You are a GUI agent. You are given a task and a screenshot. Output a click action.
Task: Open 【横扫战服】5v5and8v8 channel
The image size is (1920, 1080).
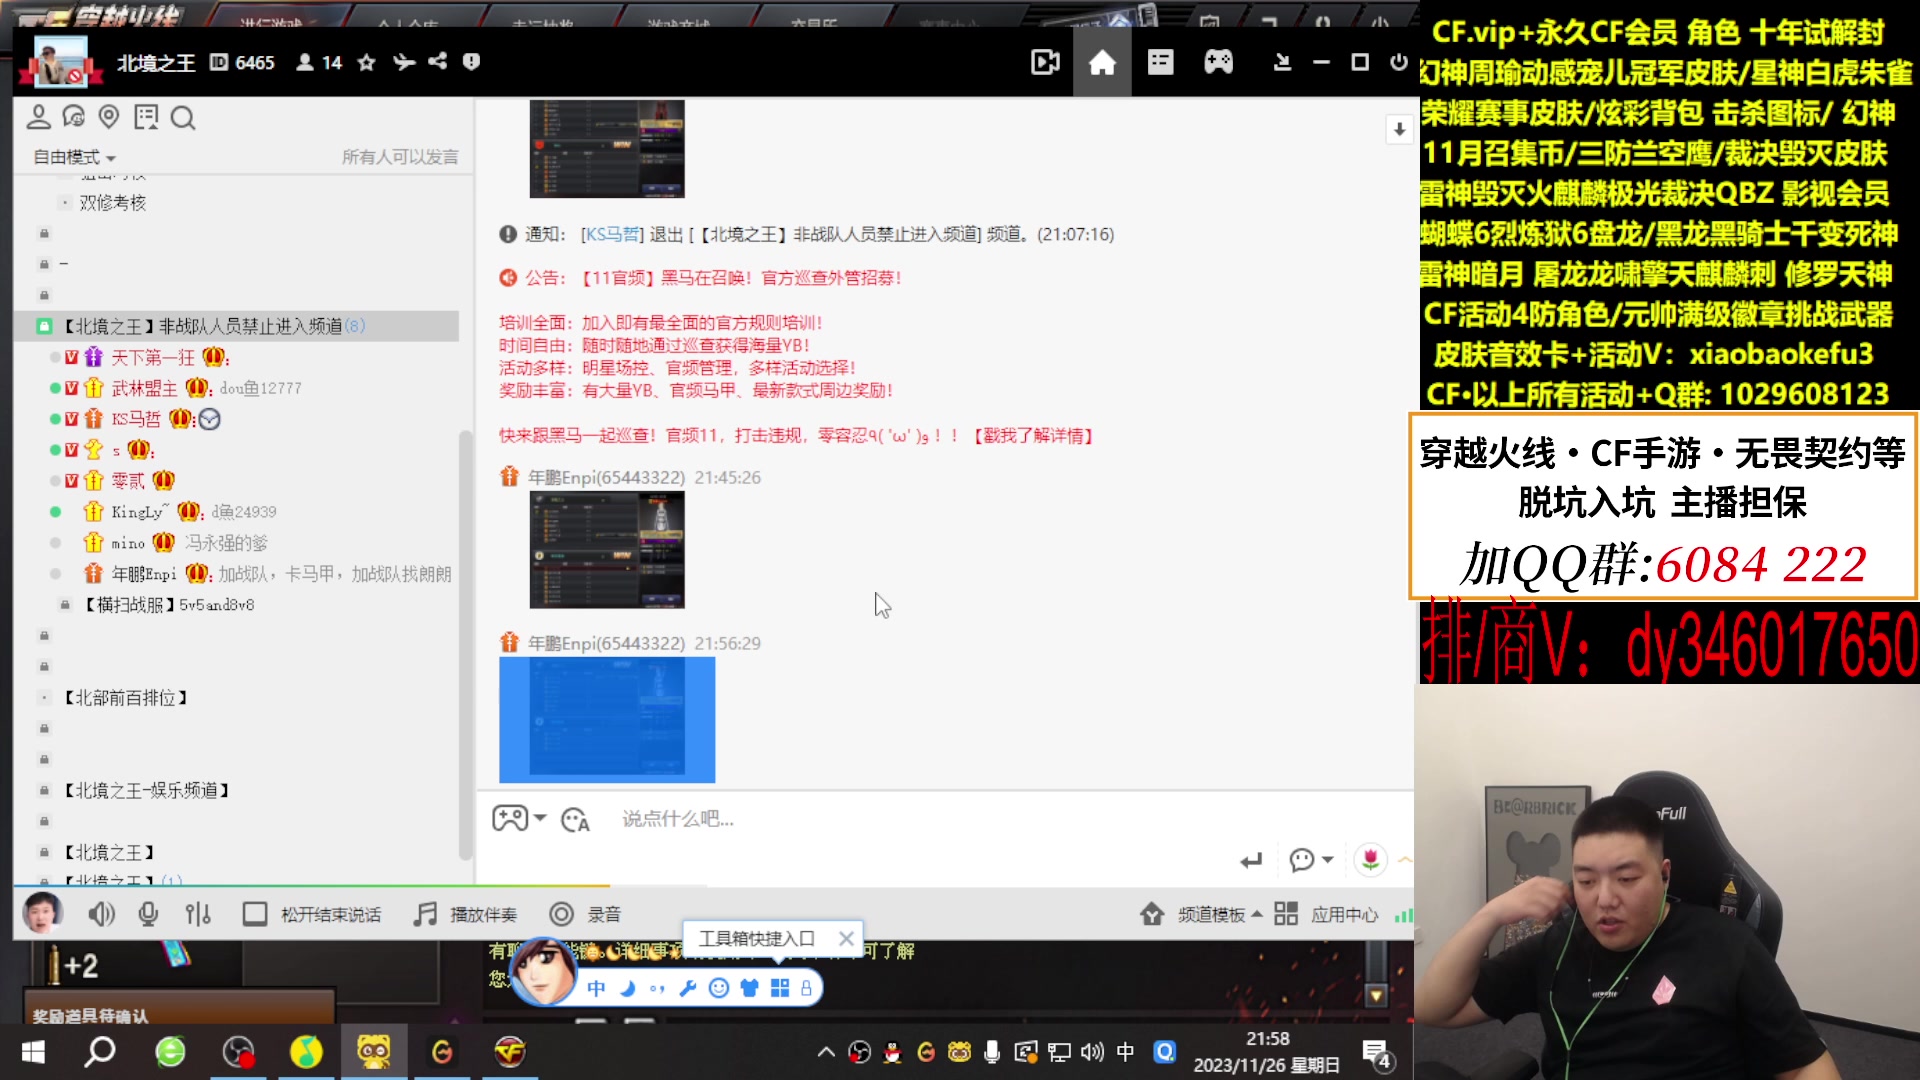169,605
